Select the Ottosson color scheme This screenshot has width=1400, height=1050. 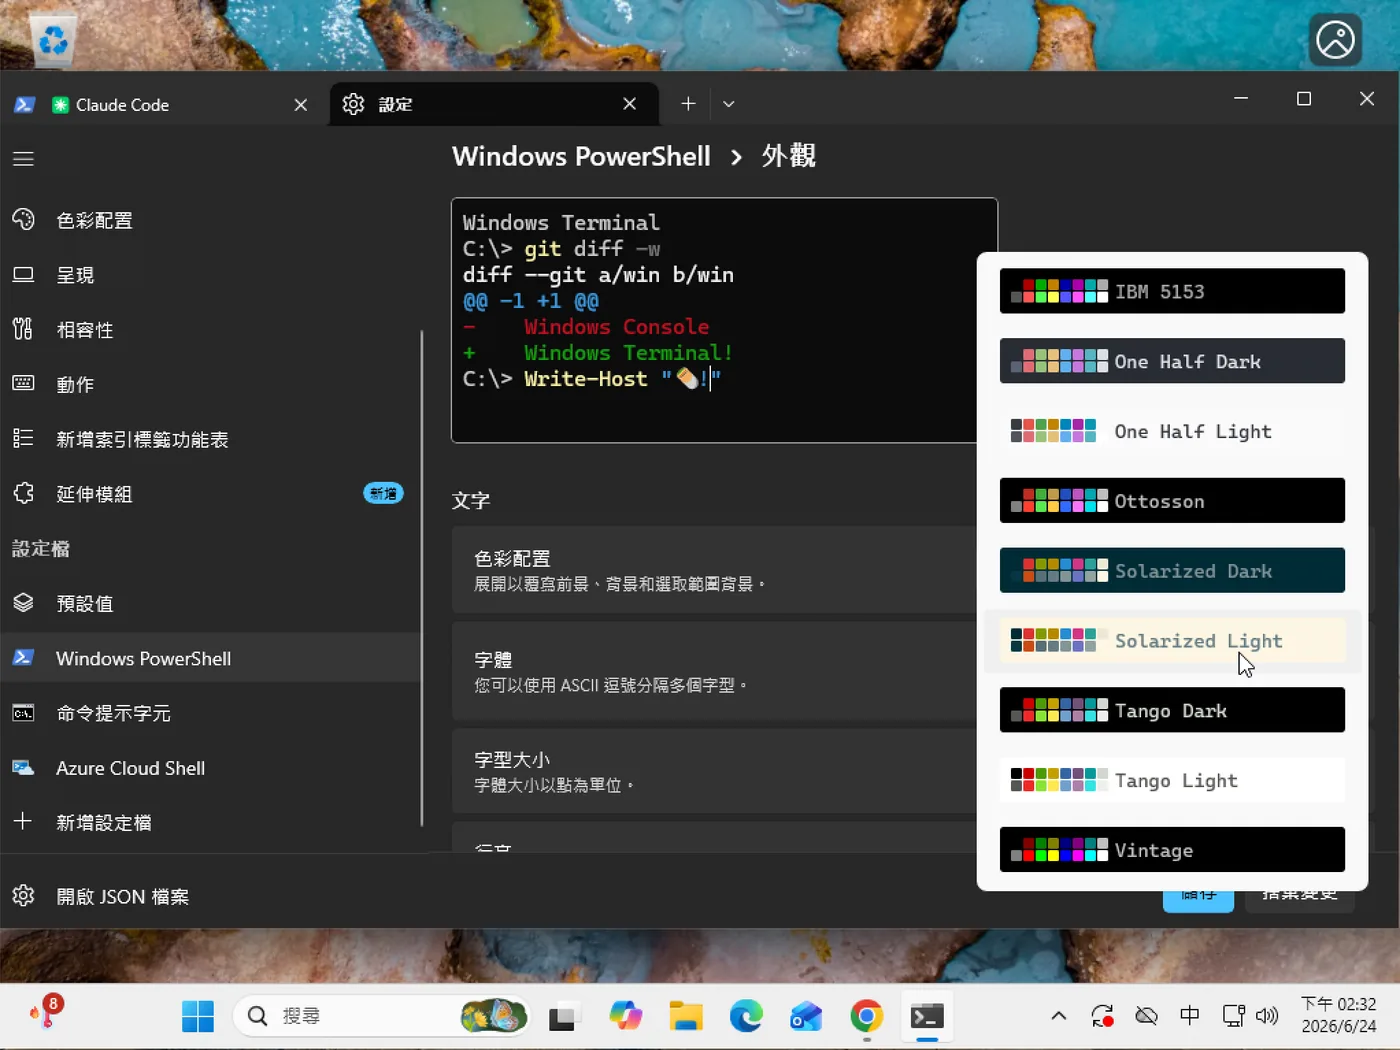click(x=1172, y=501)
